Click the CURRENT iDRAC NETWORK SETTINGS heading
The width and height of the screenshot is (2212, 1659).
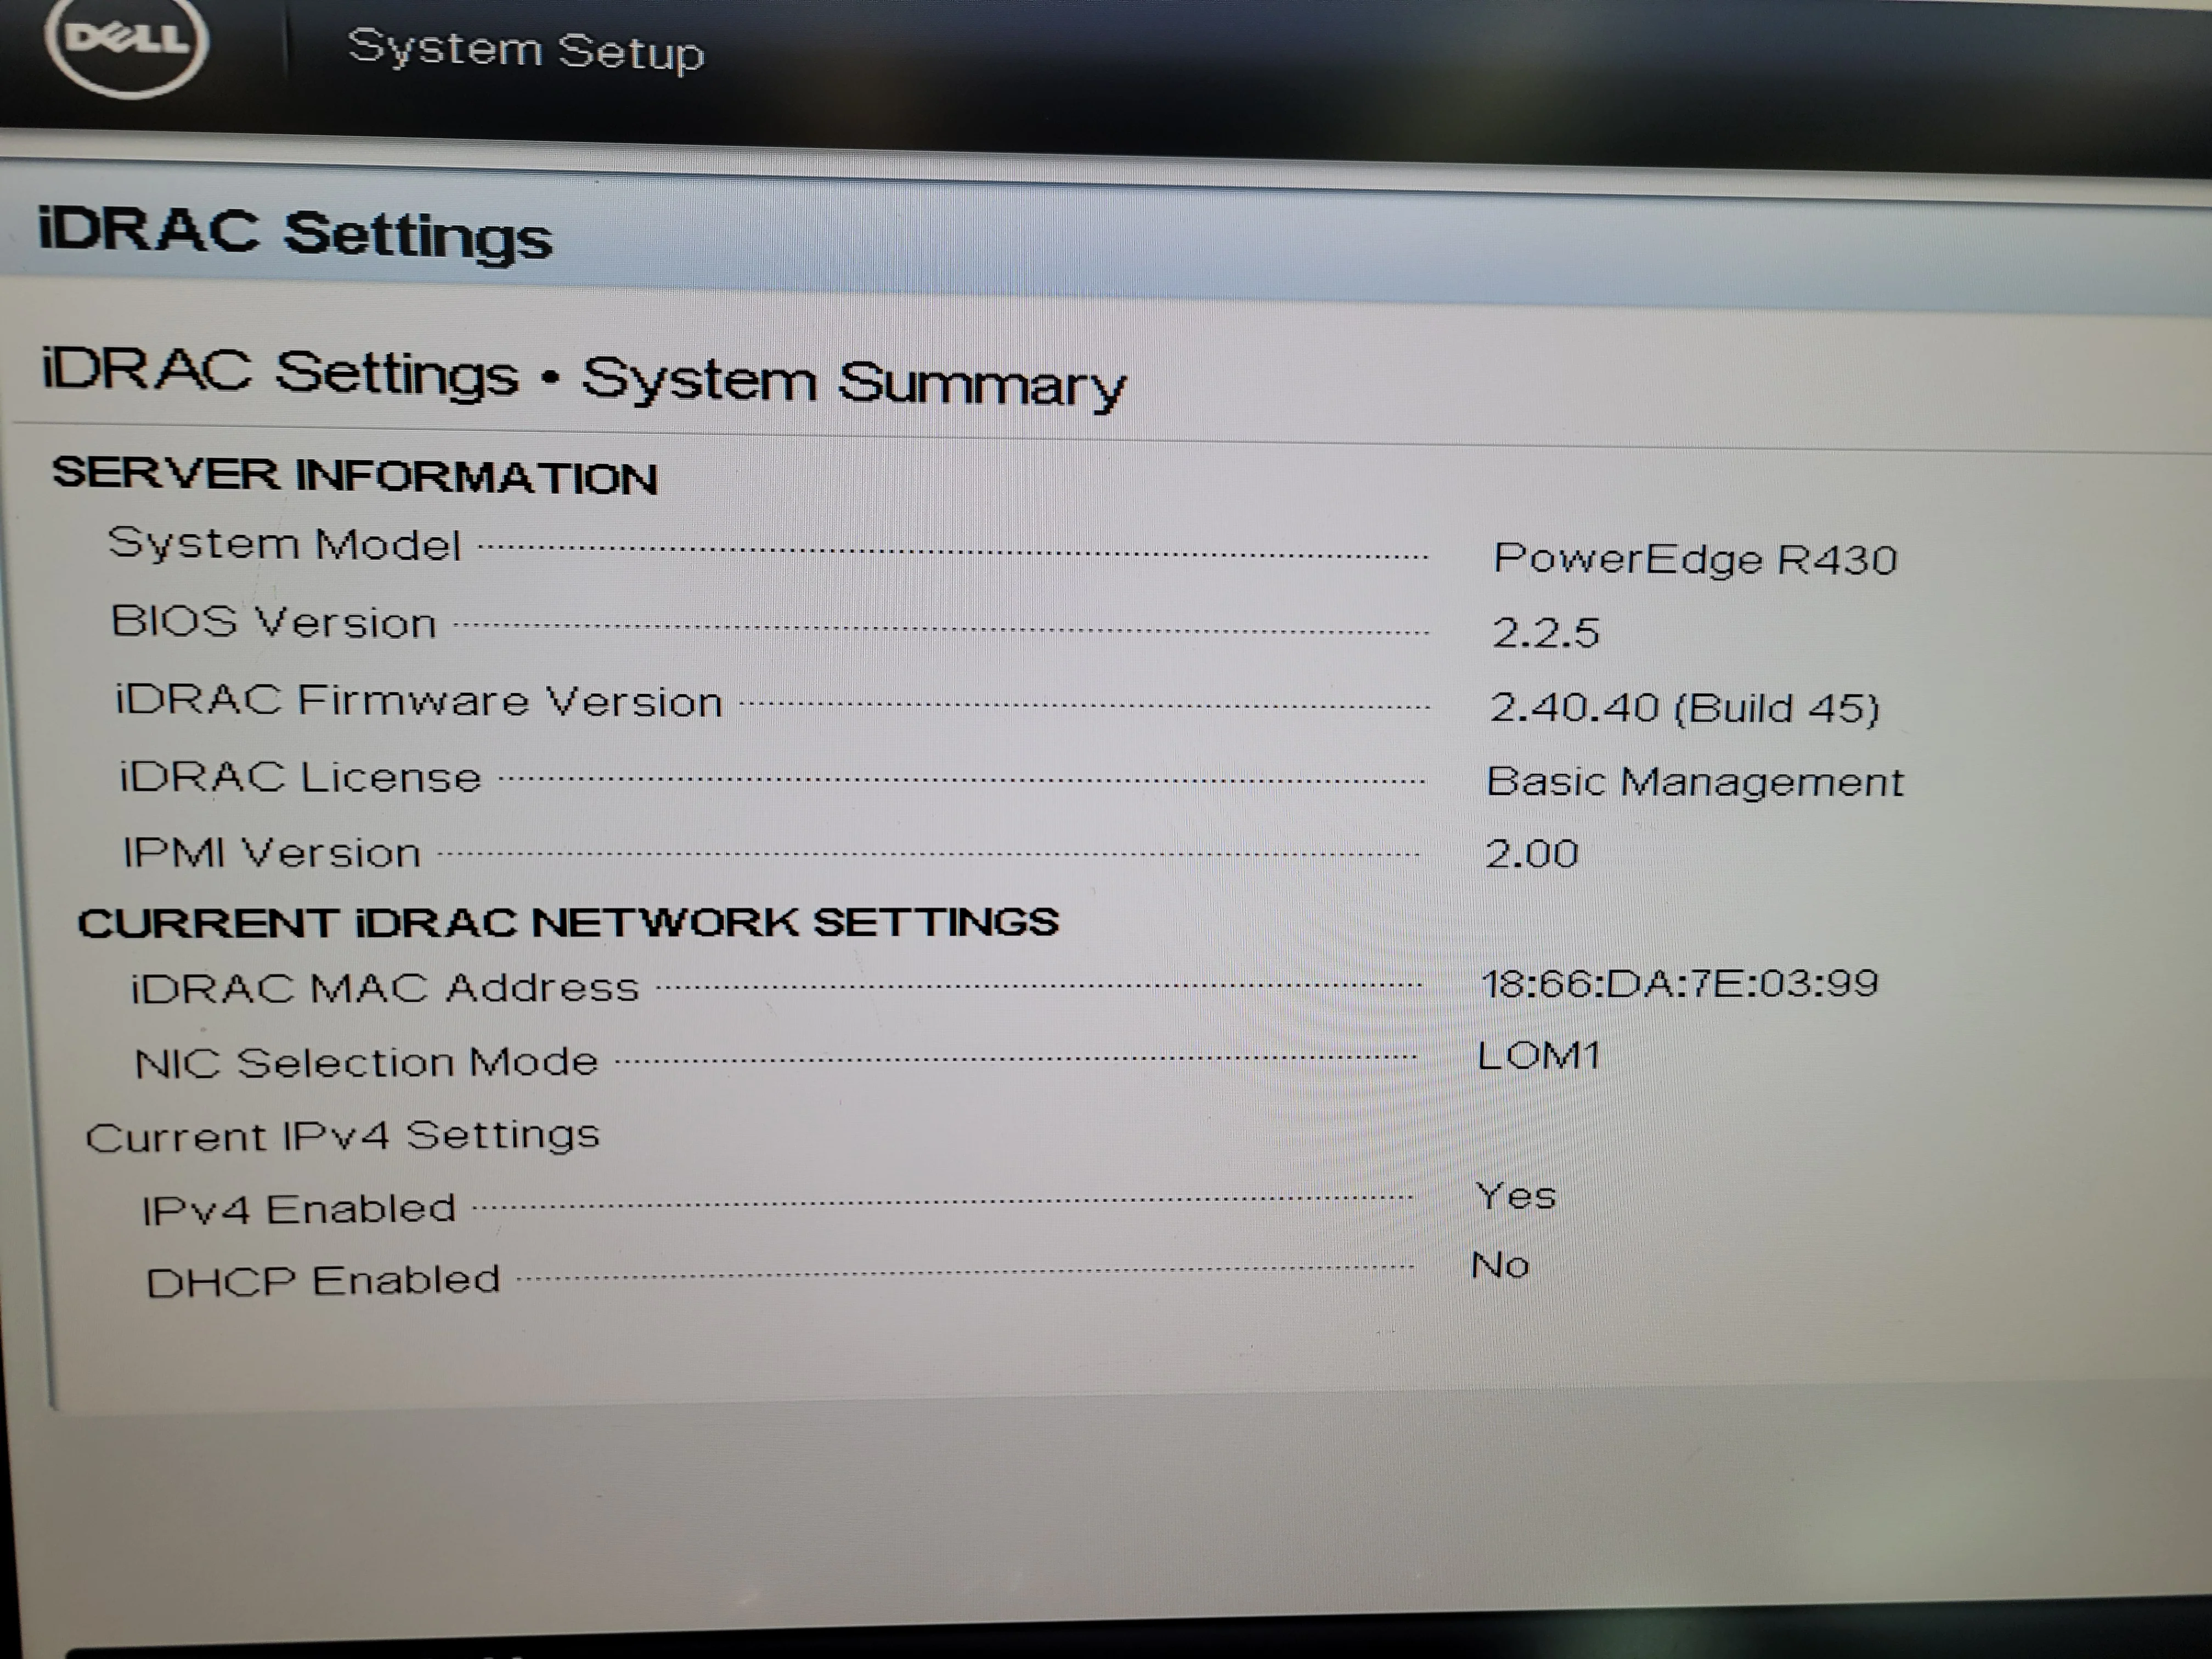coord(568,922)
